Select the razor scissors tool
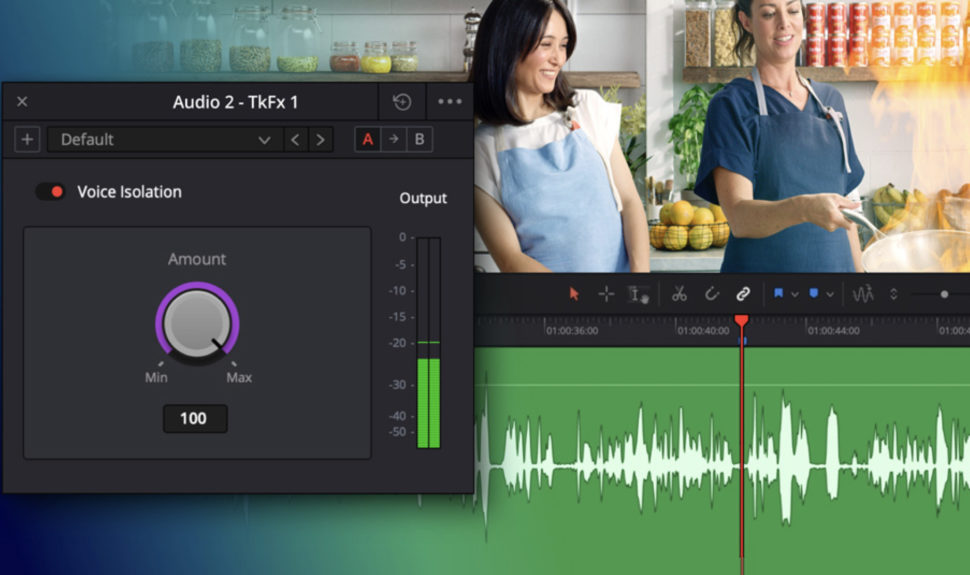Screen dimensions: 970x575 click(x=679, y=294)
